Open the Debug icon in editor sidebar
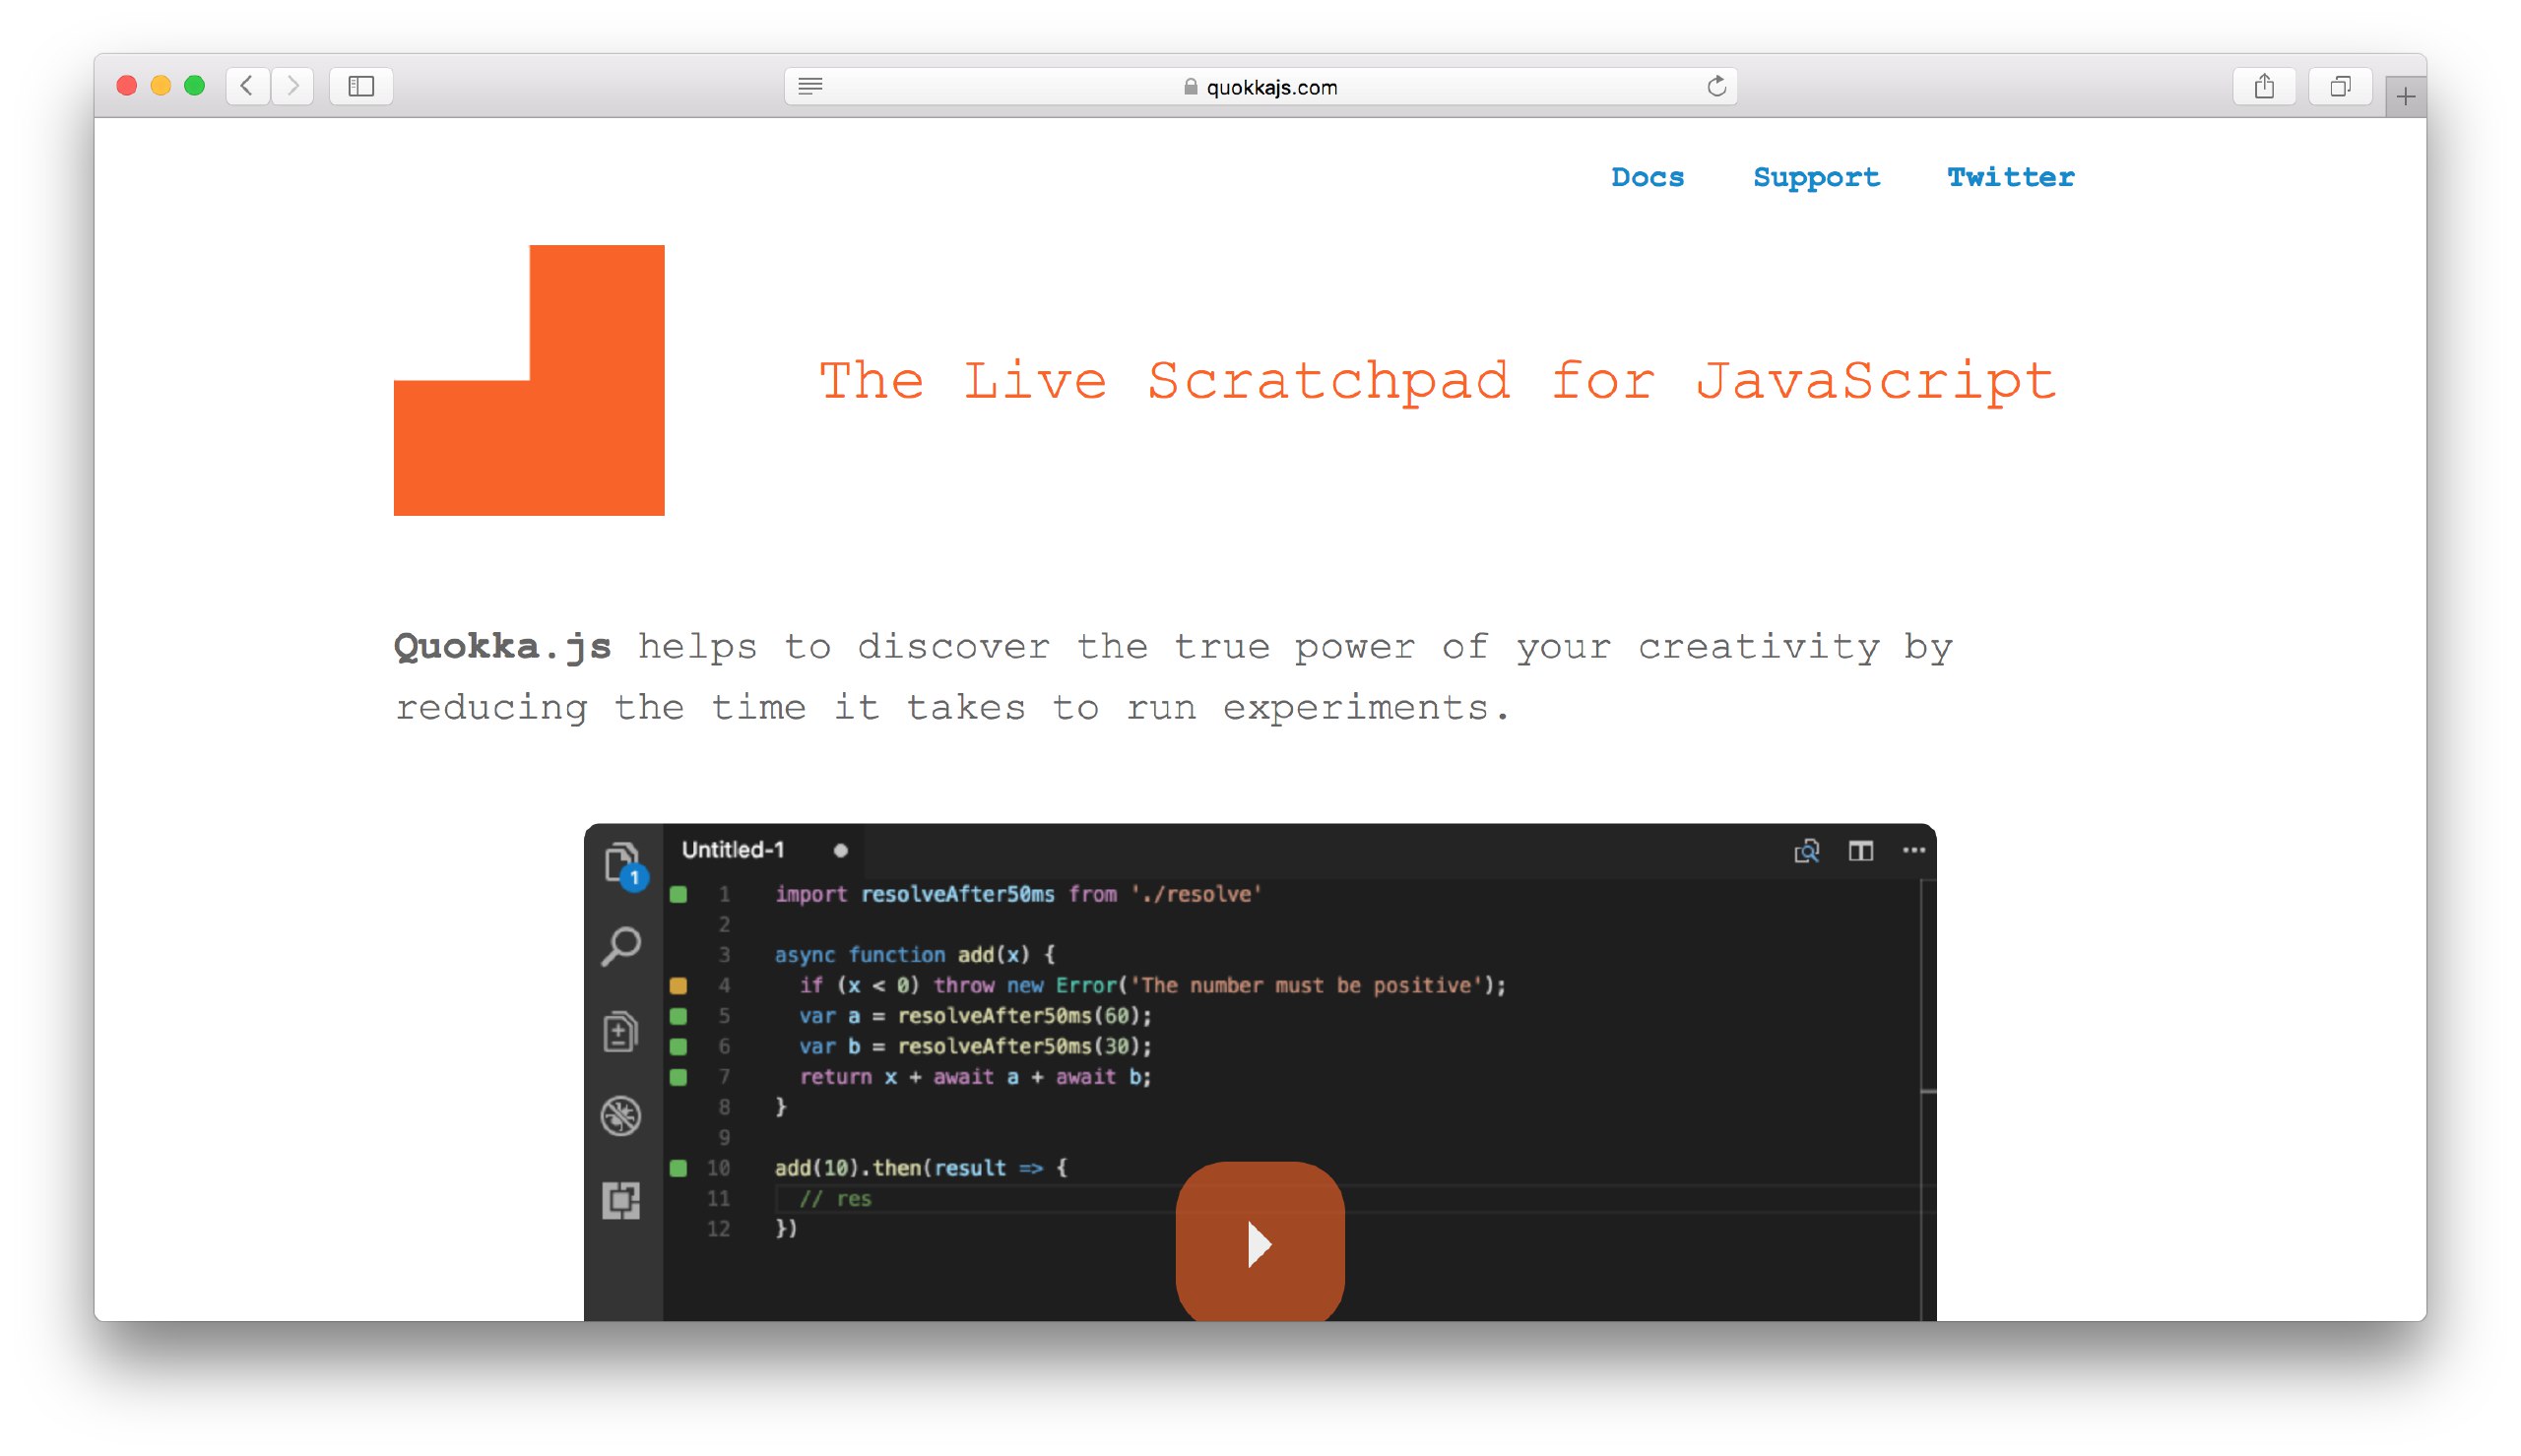The height and width of the screenshot is (1456, 2521). 621,1115
